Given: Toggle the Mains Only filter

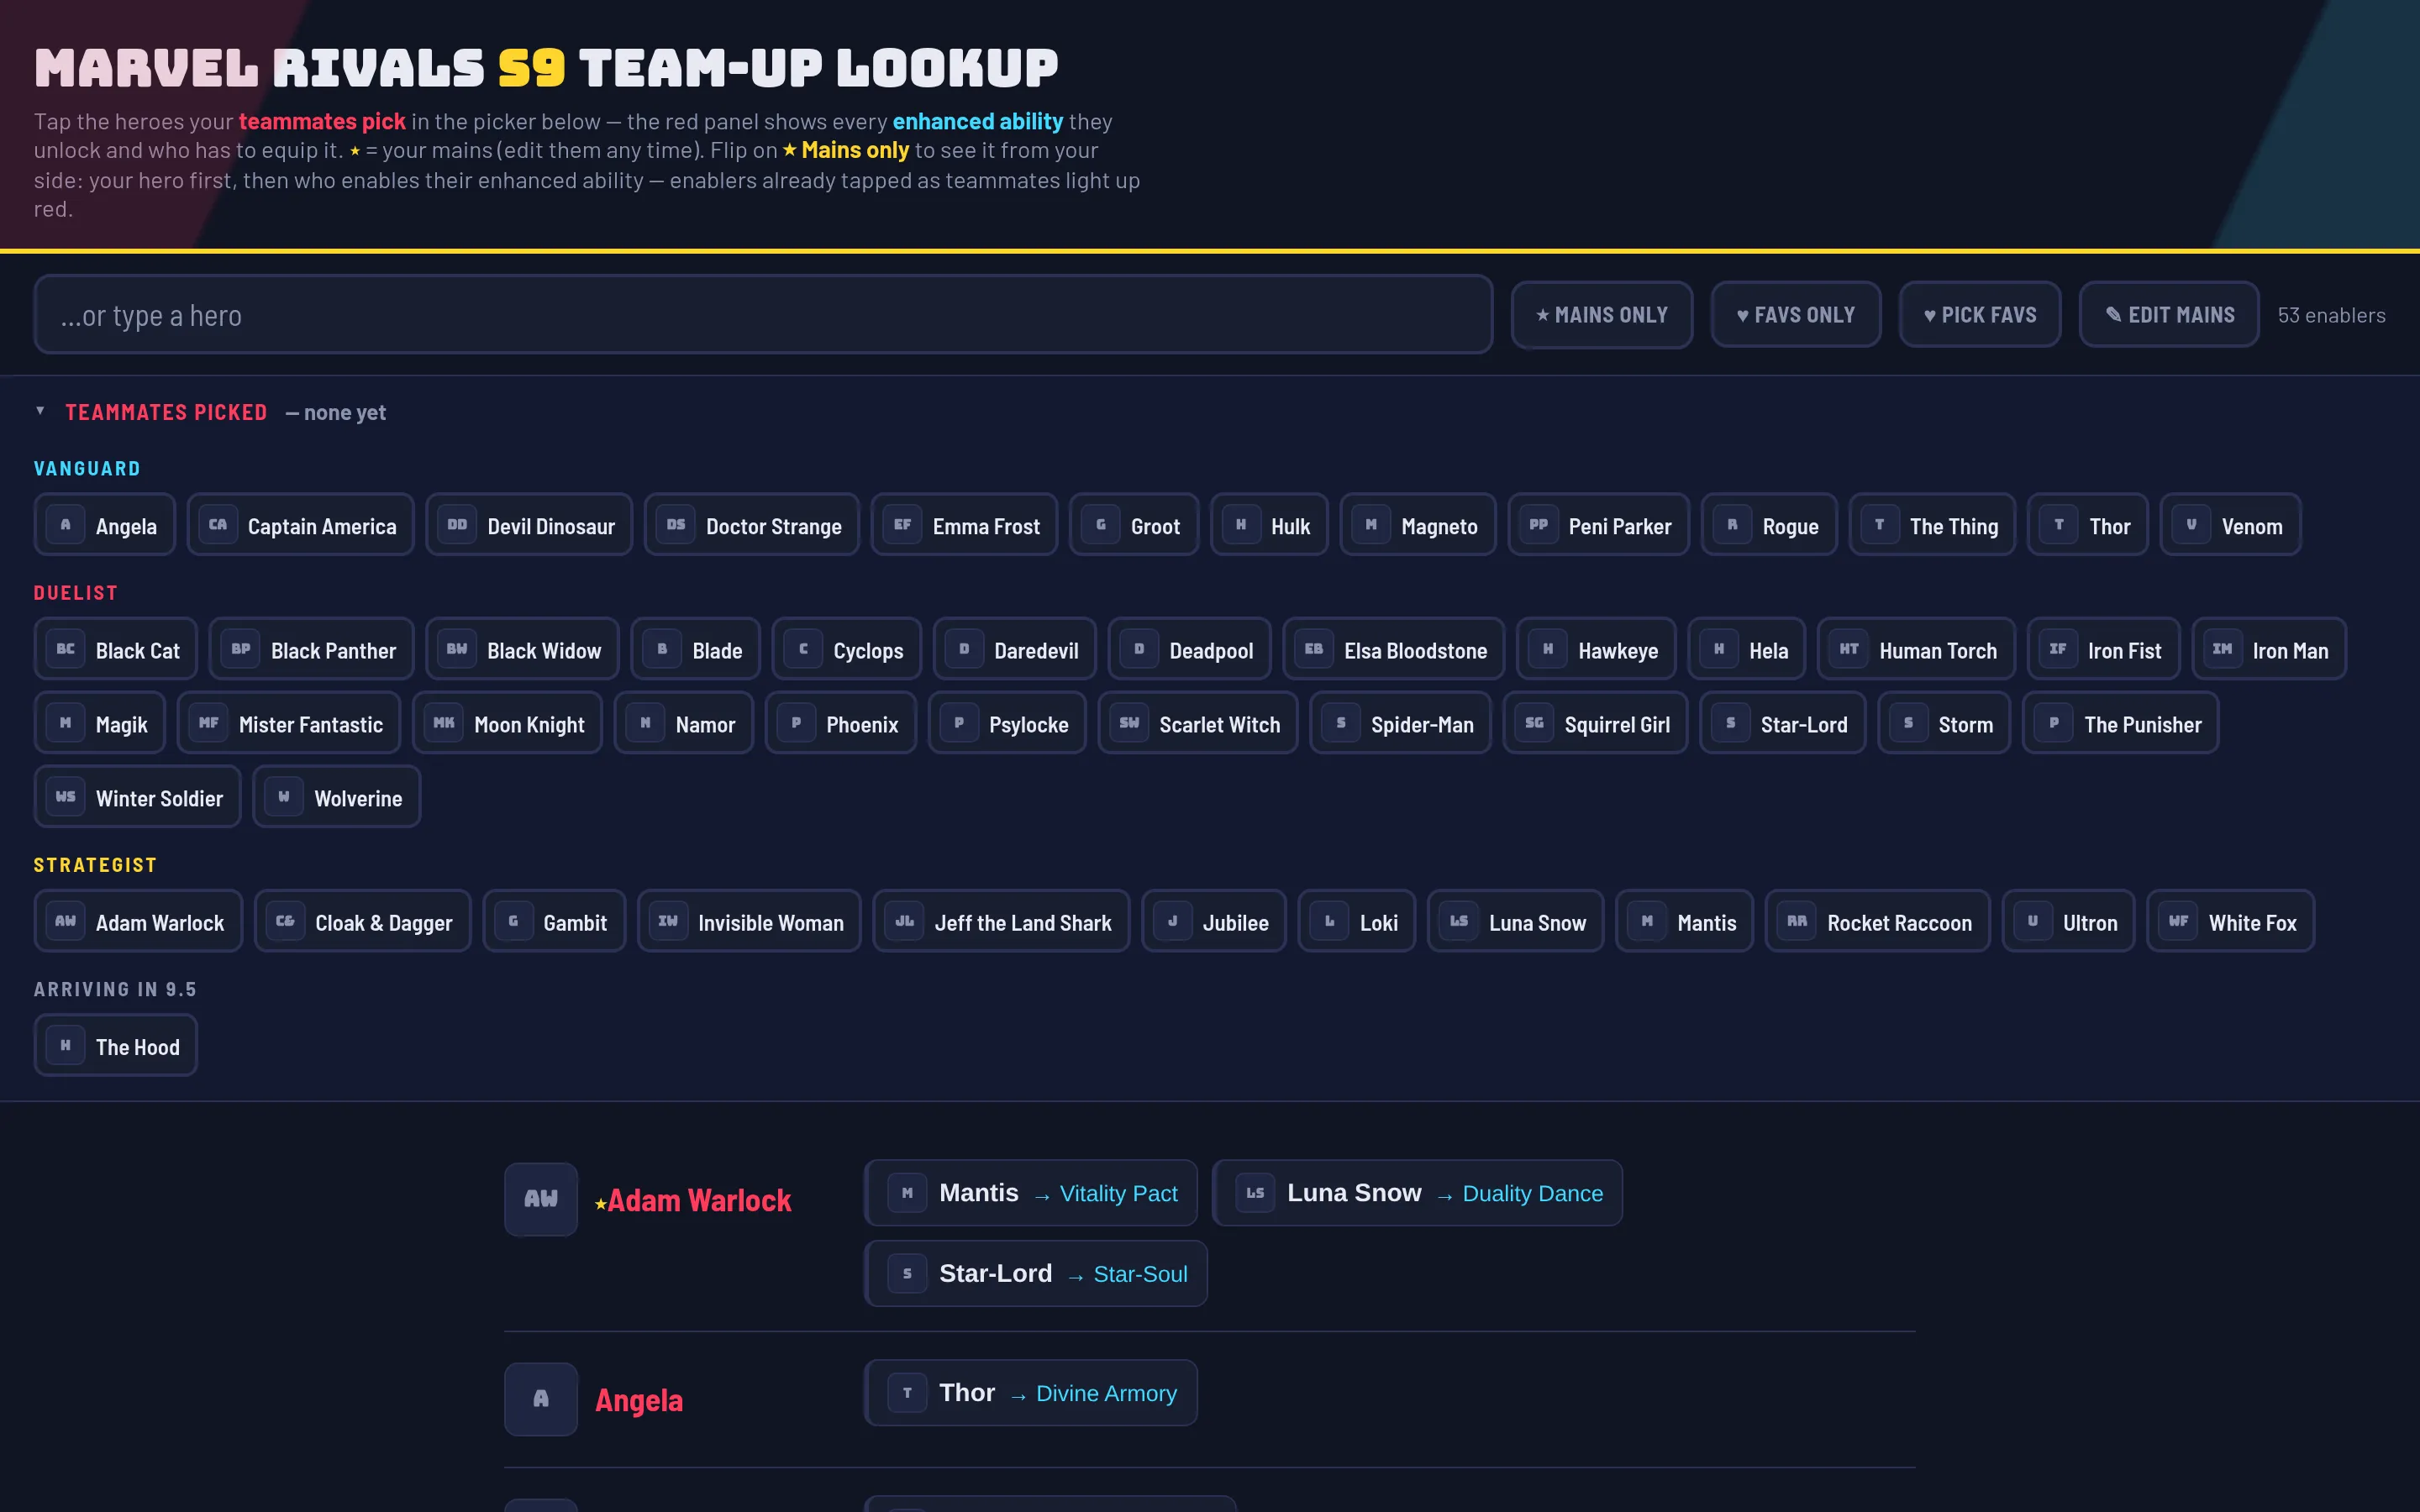Looking at the screenshot, I should [1601, 315].
